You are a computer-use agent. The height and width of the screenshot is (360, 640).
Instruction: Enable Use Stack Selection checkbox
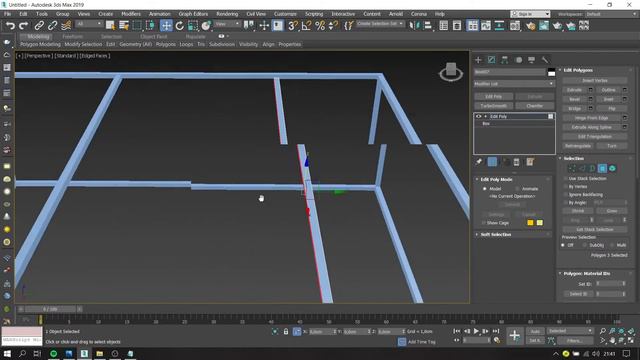pos(566,178)
